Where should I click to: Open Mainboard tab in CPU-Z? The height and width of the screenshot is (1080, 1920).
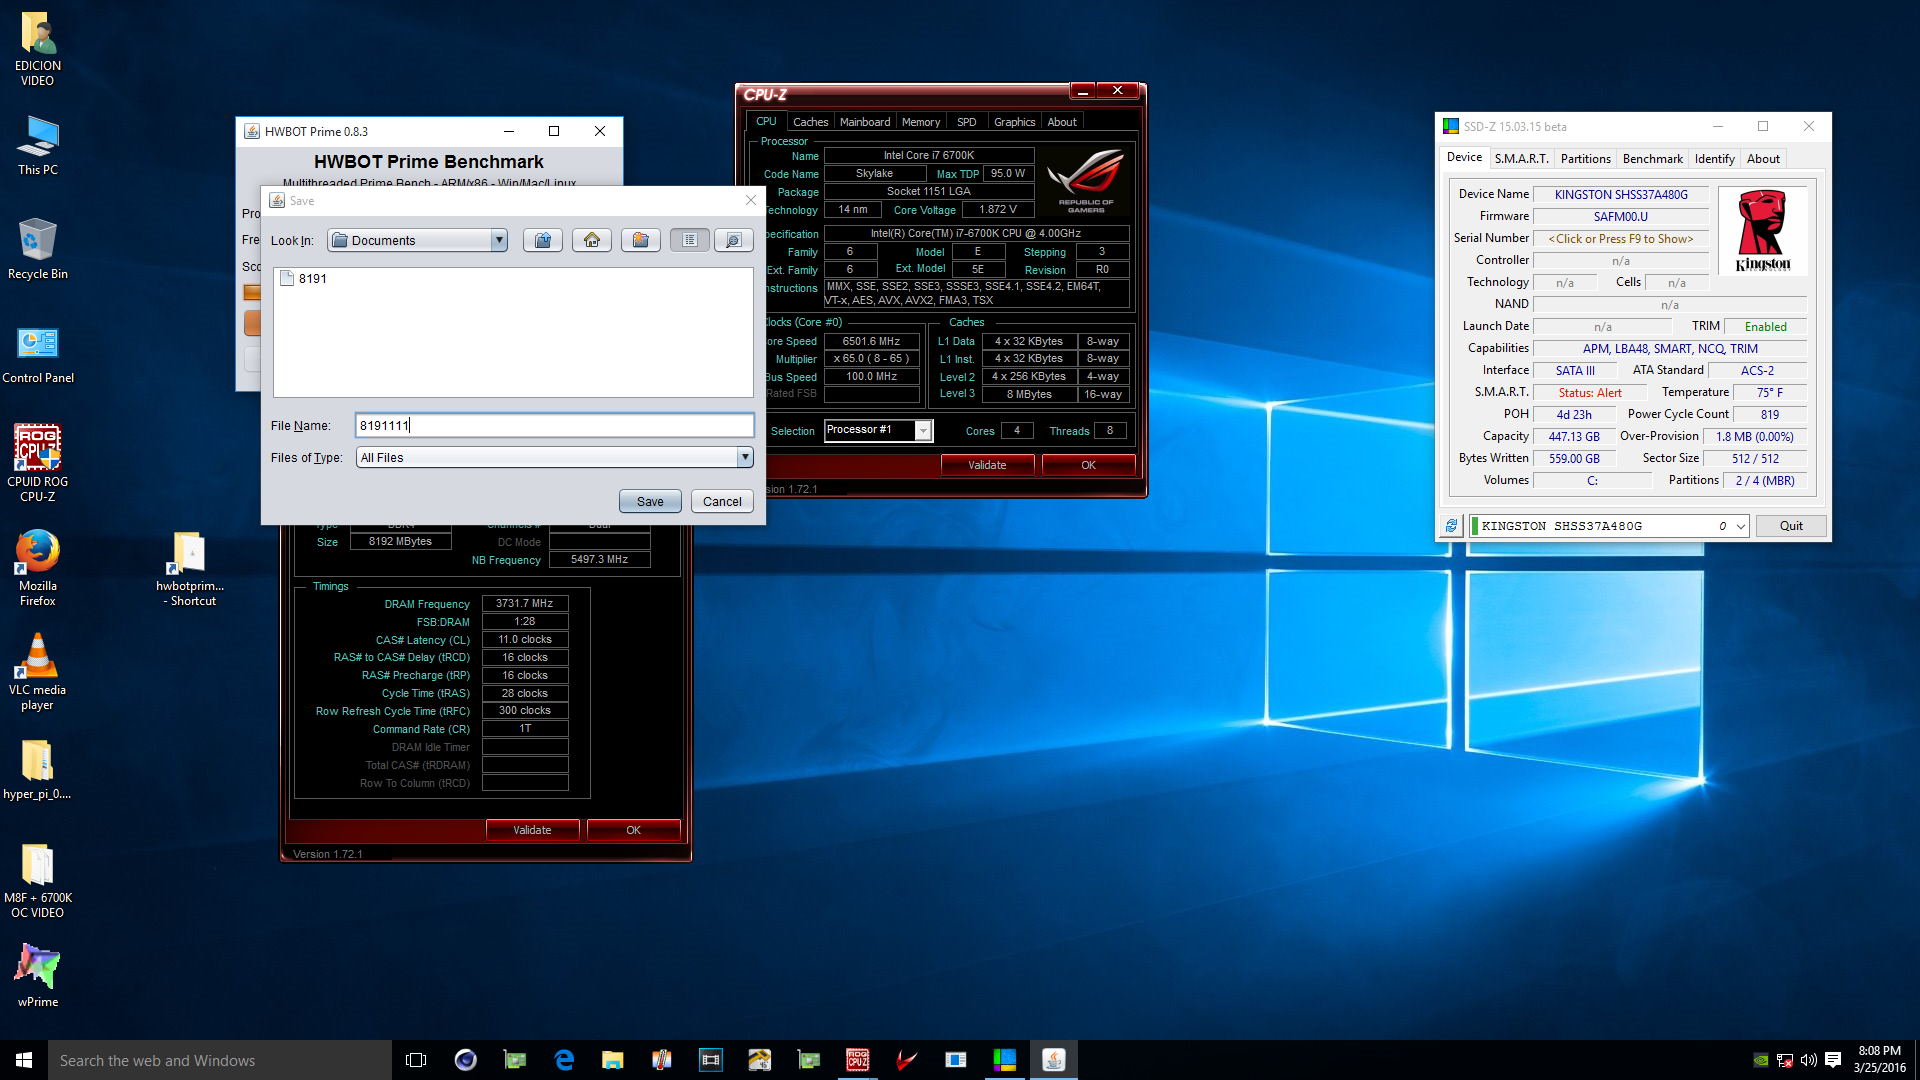865,122
